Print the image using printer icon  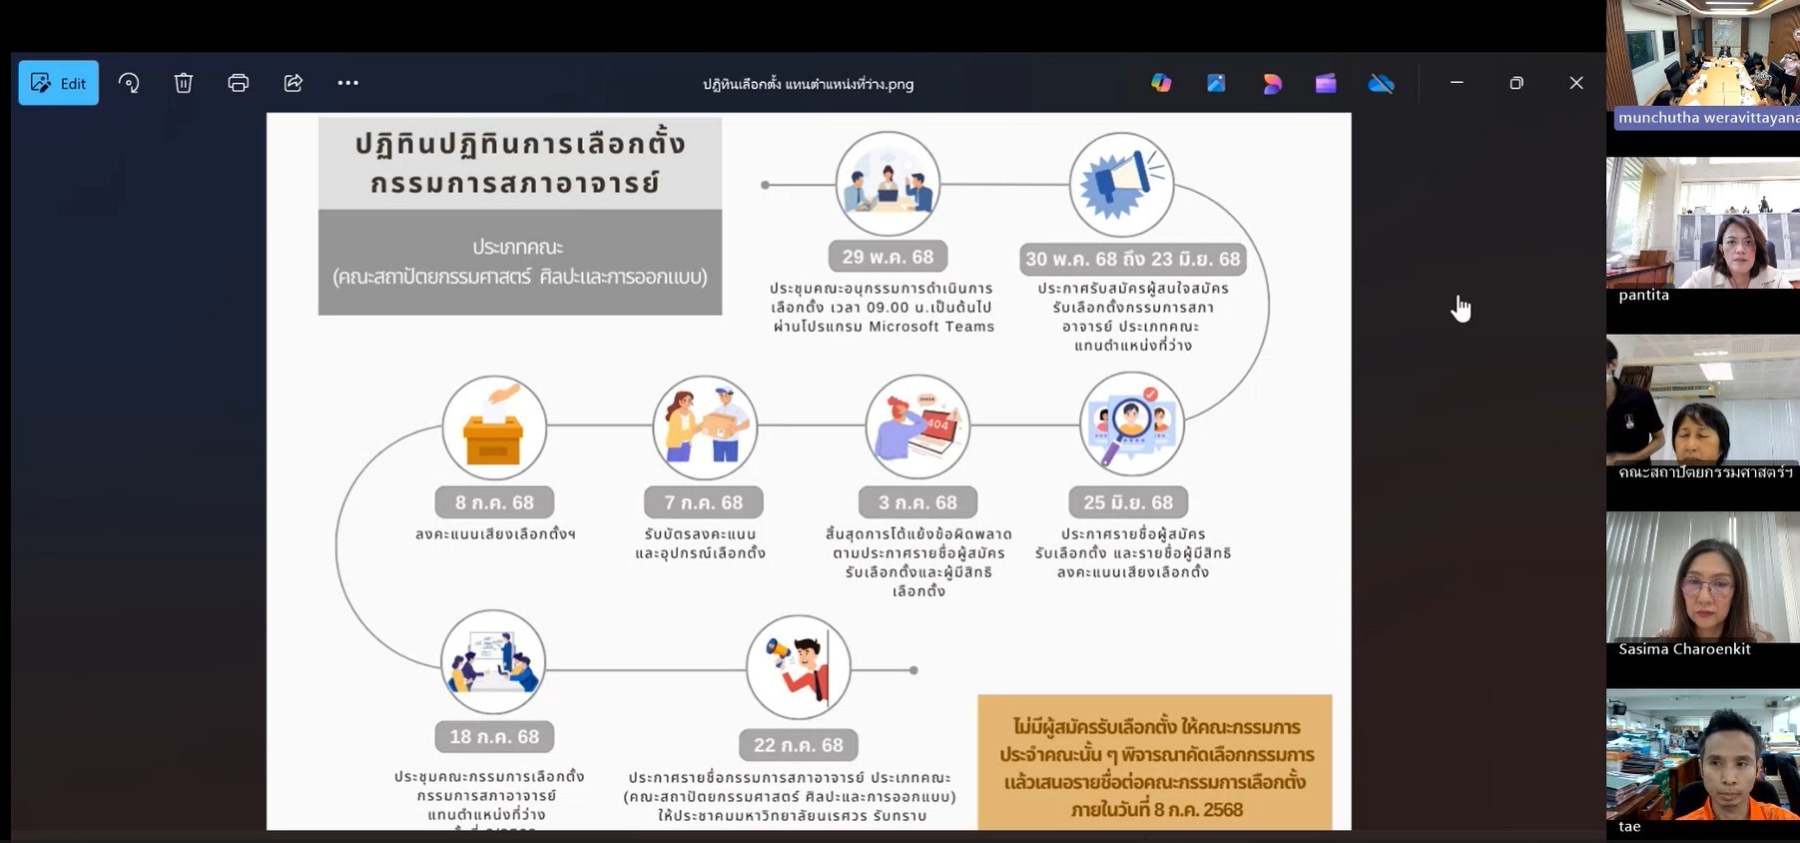click(x=238, y=83)
